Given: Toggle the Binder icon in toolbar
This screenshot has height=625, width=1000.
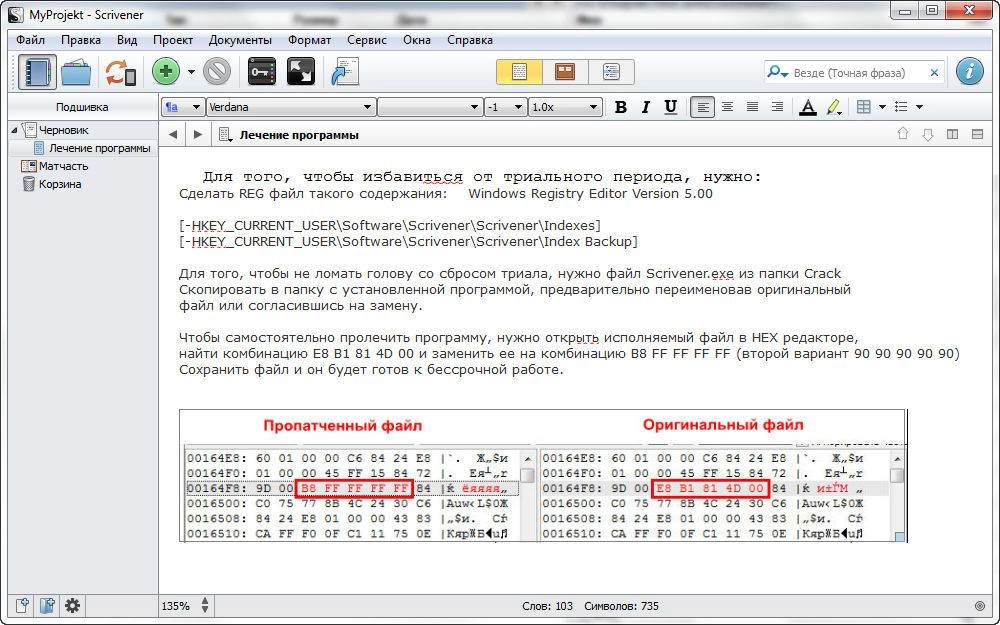Looking at the screenshot, I should point(37,71).
